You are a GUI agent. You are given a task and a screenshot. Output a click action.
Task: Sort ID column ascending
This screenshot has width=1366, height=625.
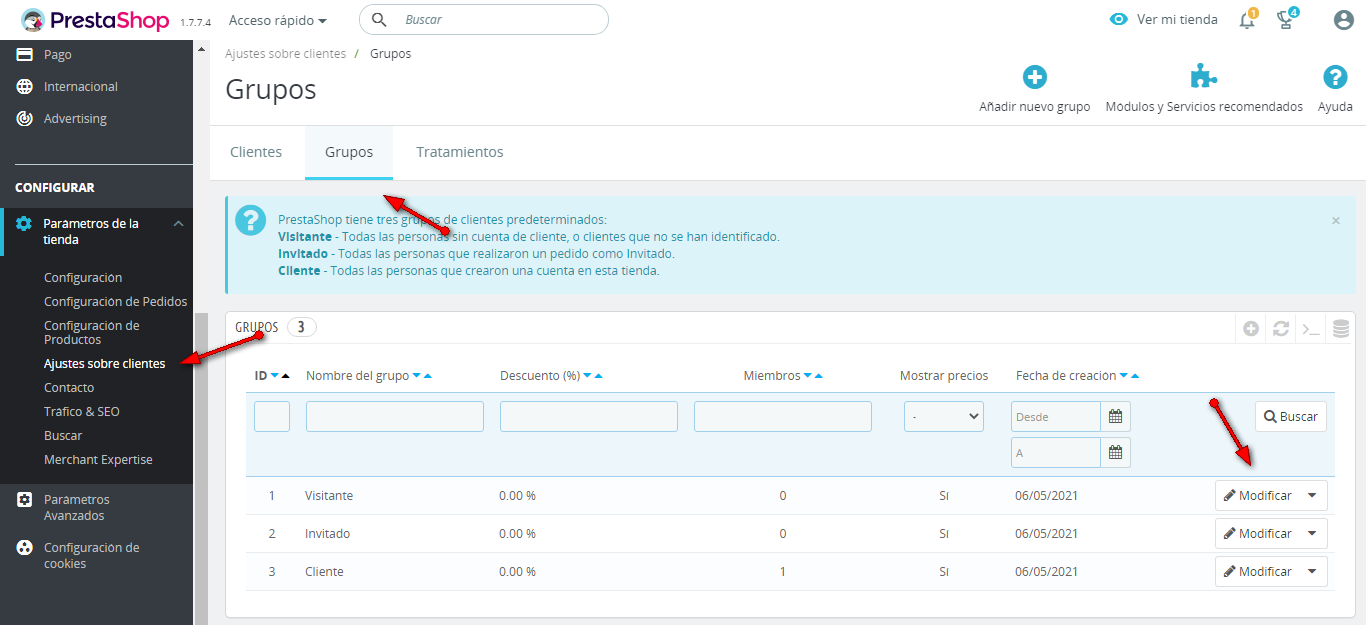pyautogui.click(x=285, y=376)
